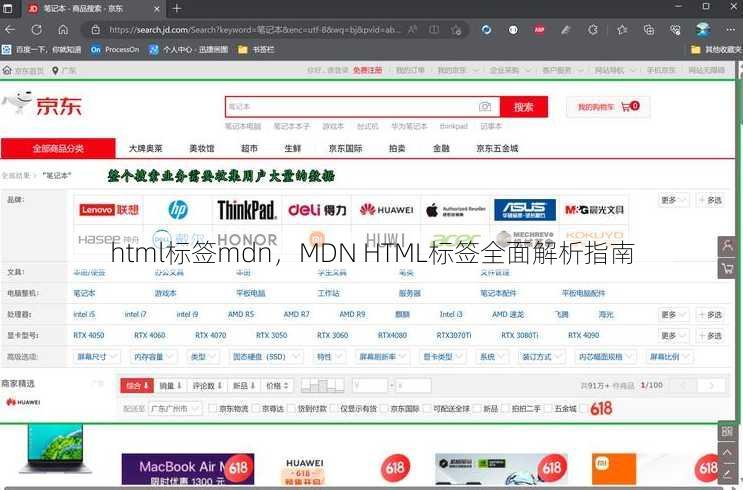
Task: Sort results by 价格
Action: [x=277, y=386]
